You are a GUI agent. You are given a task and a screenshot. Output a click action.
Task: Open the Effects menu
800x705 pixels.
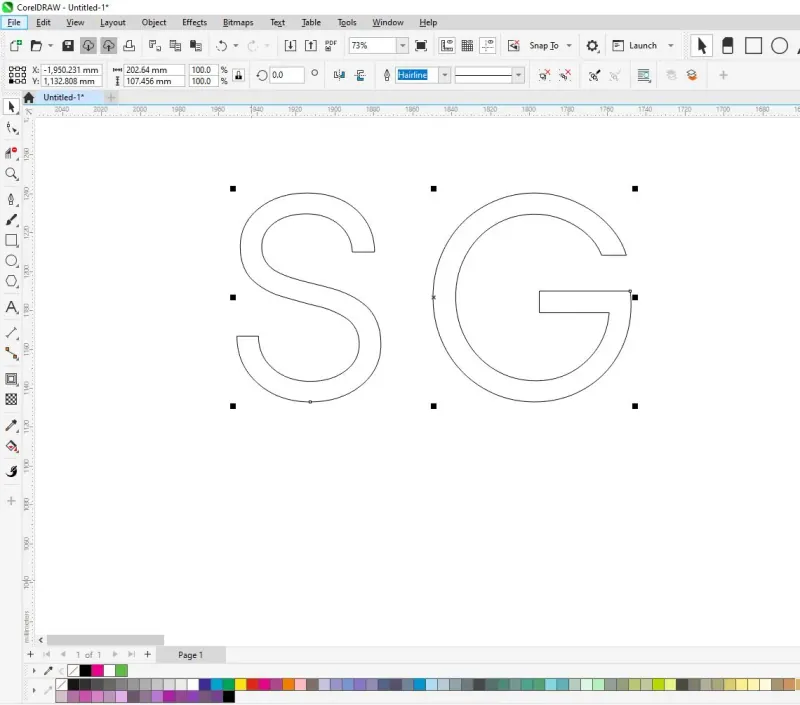[194, 22]
